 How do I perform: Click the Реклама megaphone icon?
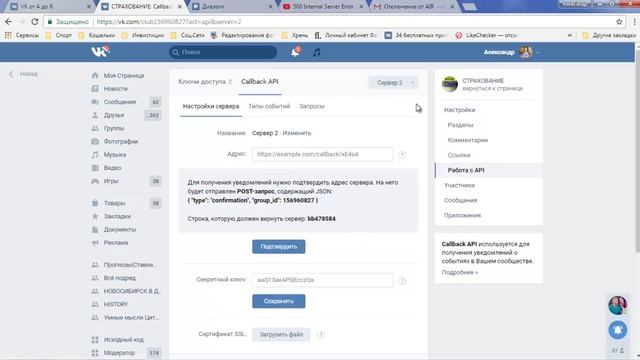95,243
